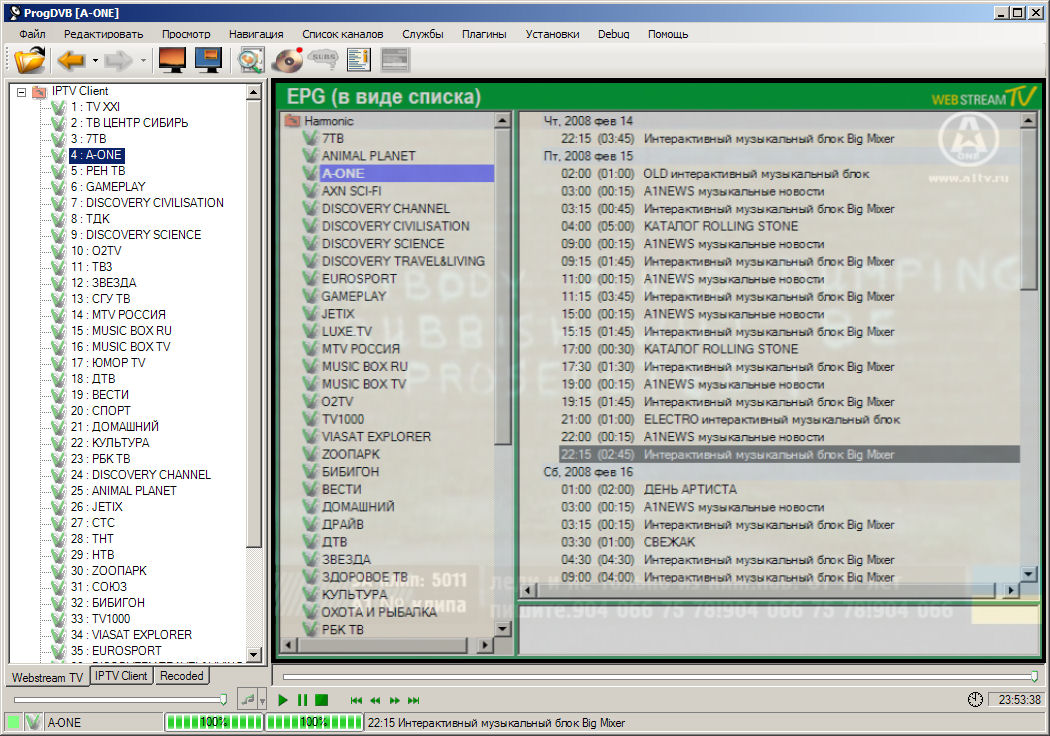
Task: Click the green signal indicator in status bar
Action: pos(13,723)
